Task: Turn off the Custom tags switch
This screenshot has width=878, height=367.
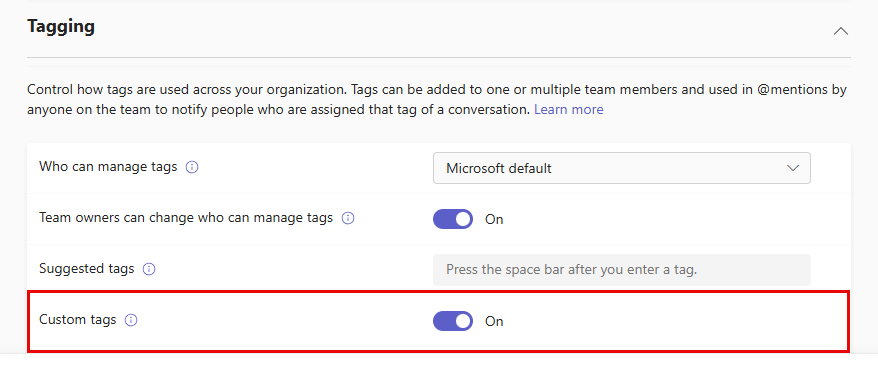Action: click(x=453, y=321)
